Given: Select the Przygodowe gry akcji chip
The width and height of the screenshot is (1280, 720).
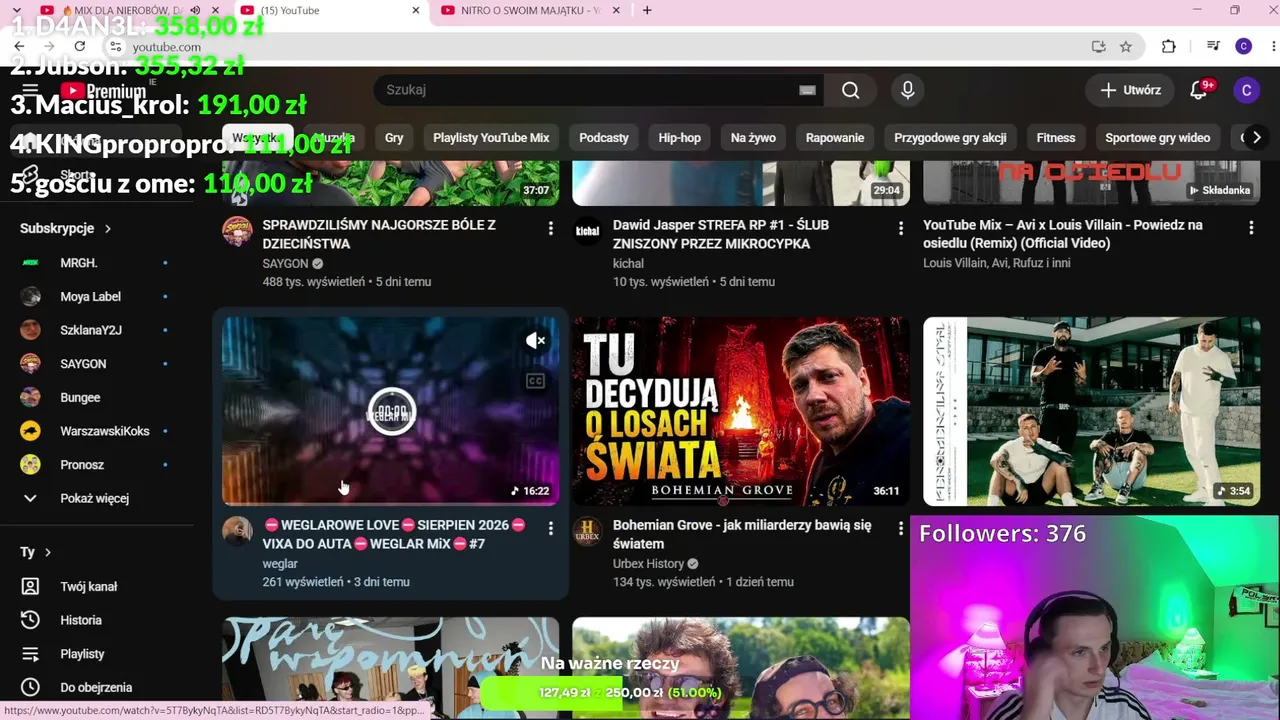Looking at the screenshot, I should coord(950,138).
